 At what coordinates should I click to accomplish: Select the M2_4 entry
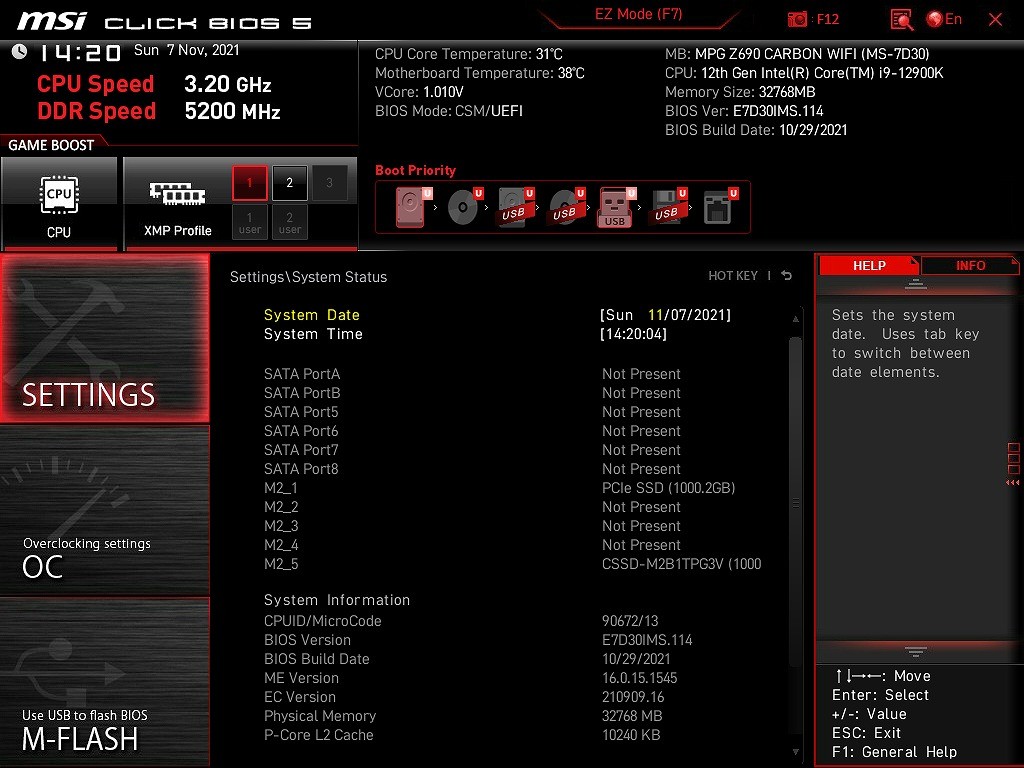(x=472, y=545)
